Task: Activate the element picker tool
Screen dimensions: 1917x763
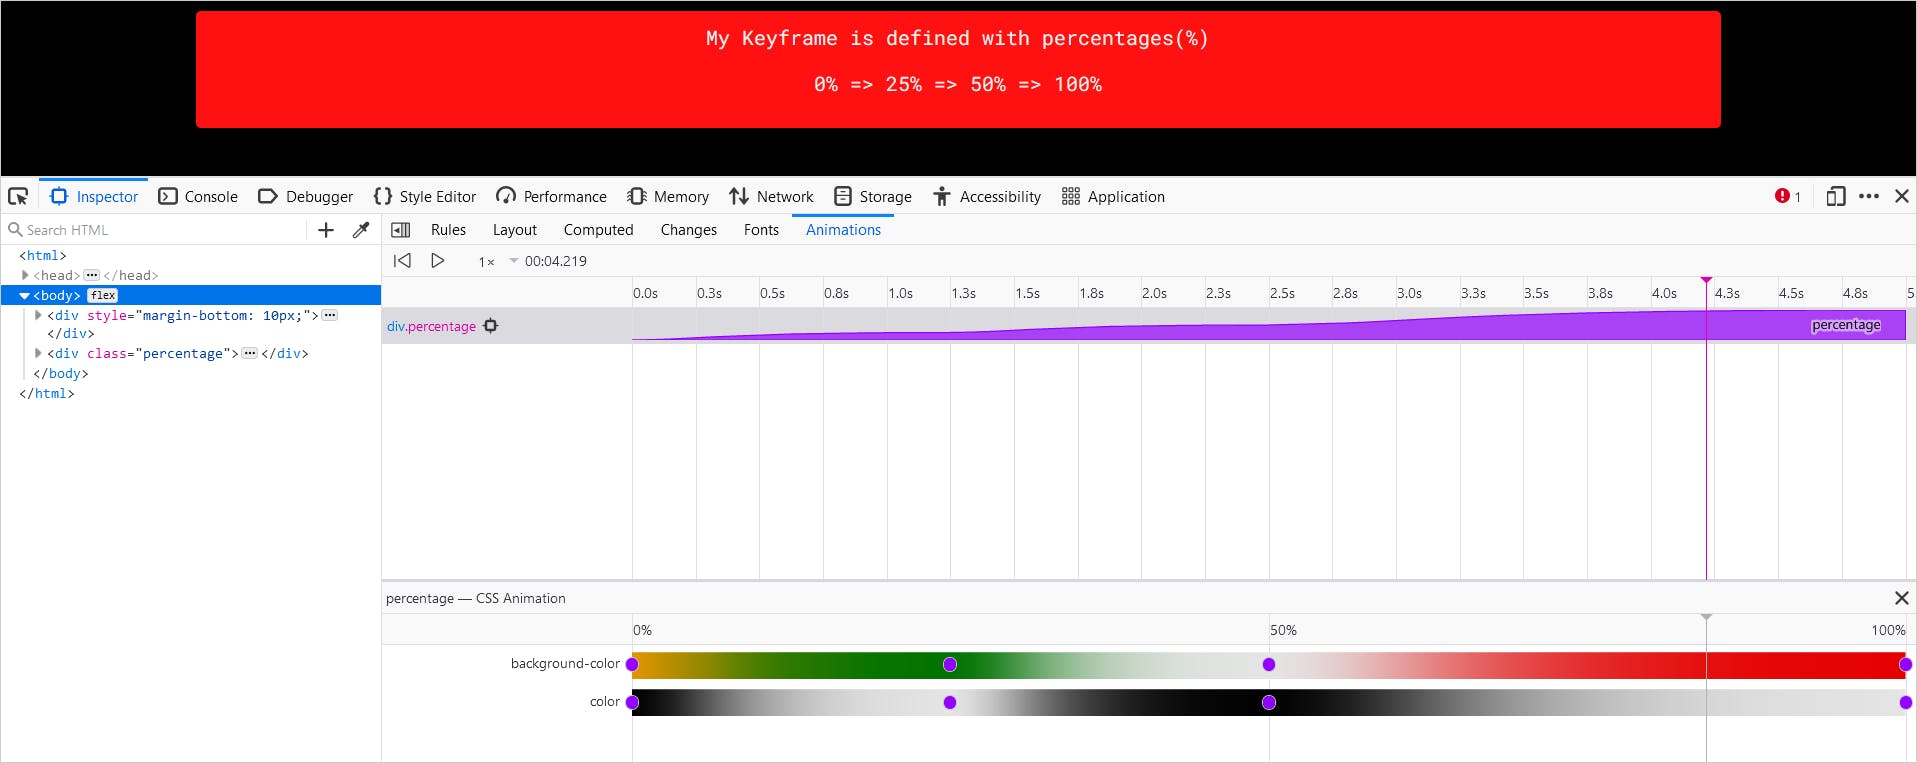Action: tap(18, 196)
